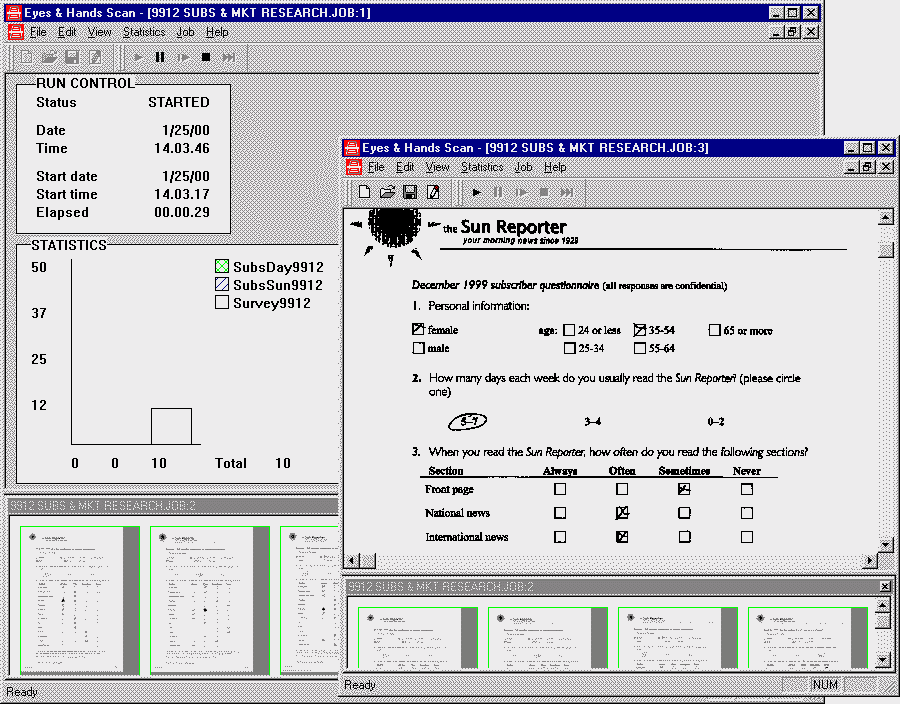Tick the male checkbox on the questionnaire
Screen dimensions: 900x704
coord(418,348)
